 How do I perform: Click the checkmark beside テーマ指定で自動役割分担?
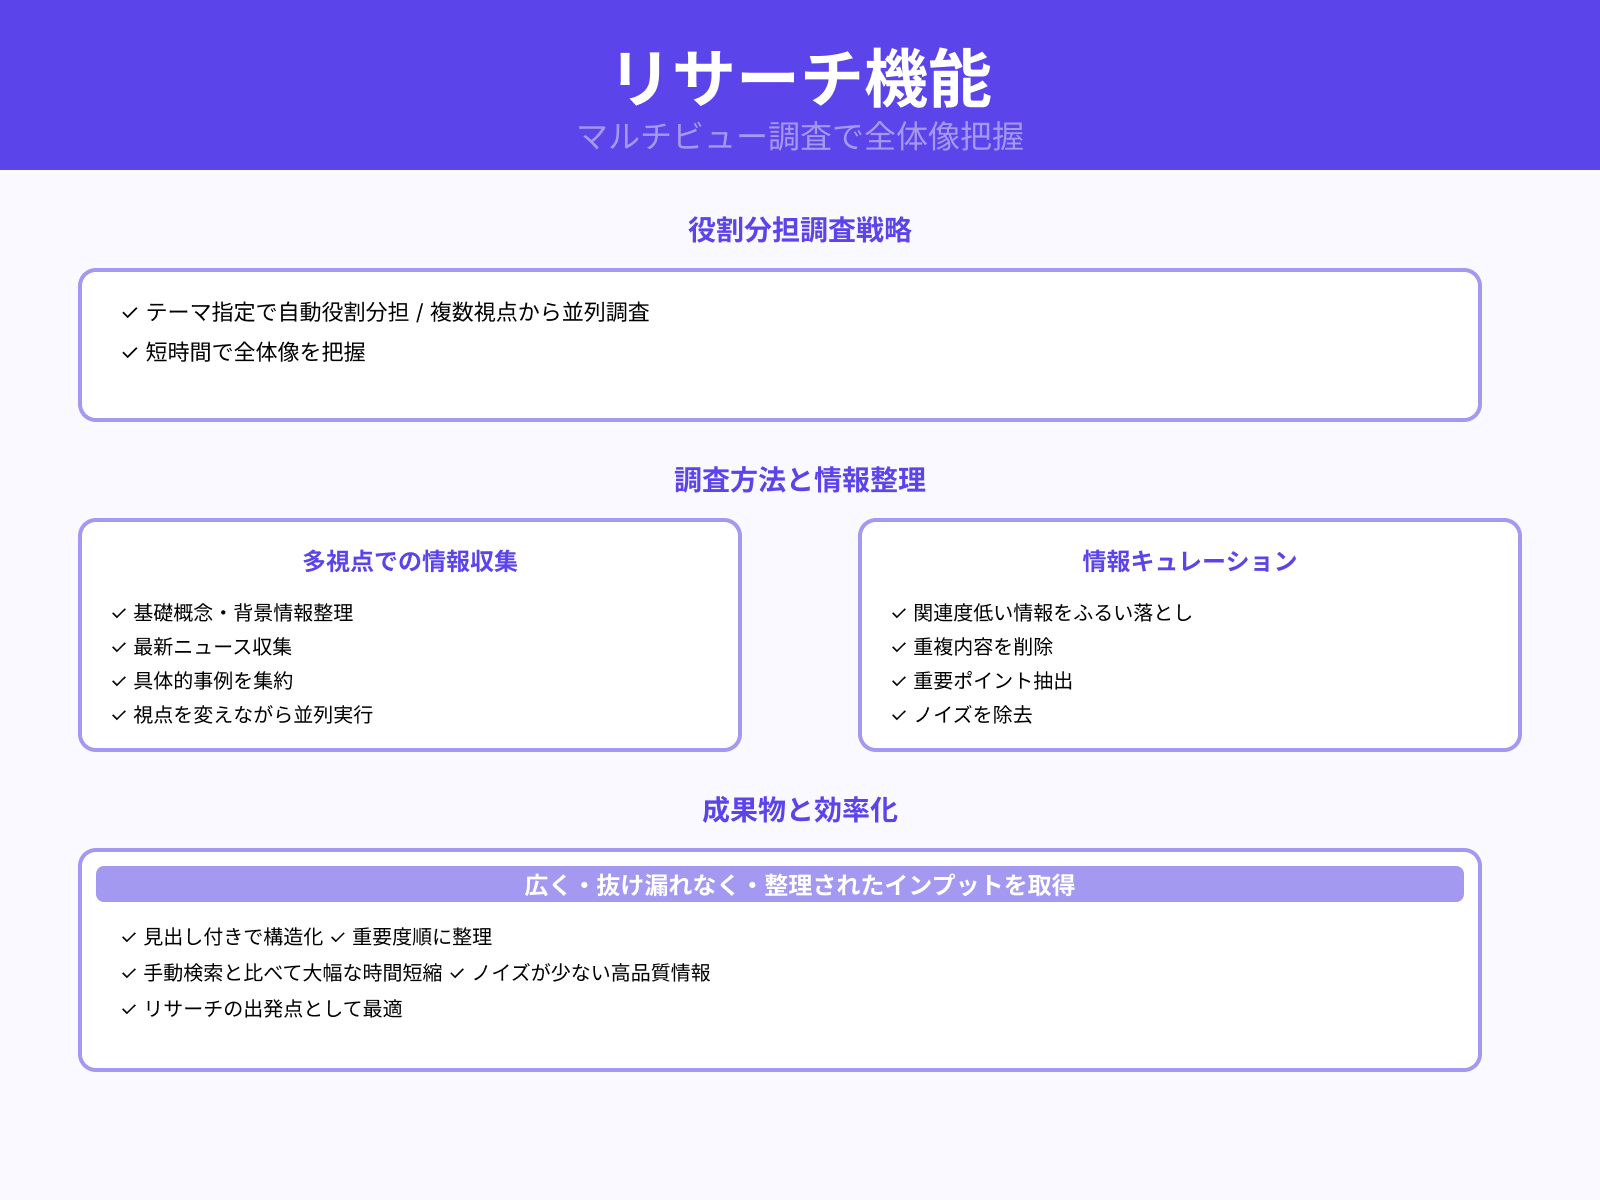click(127, 313)
